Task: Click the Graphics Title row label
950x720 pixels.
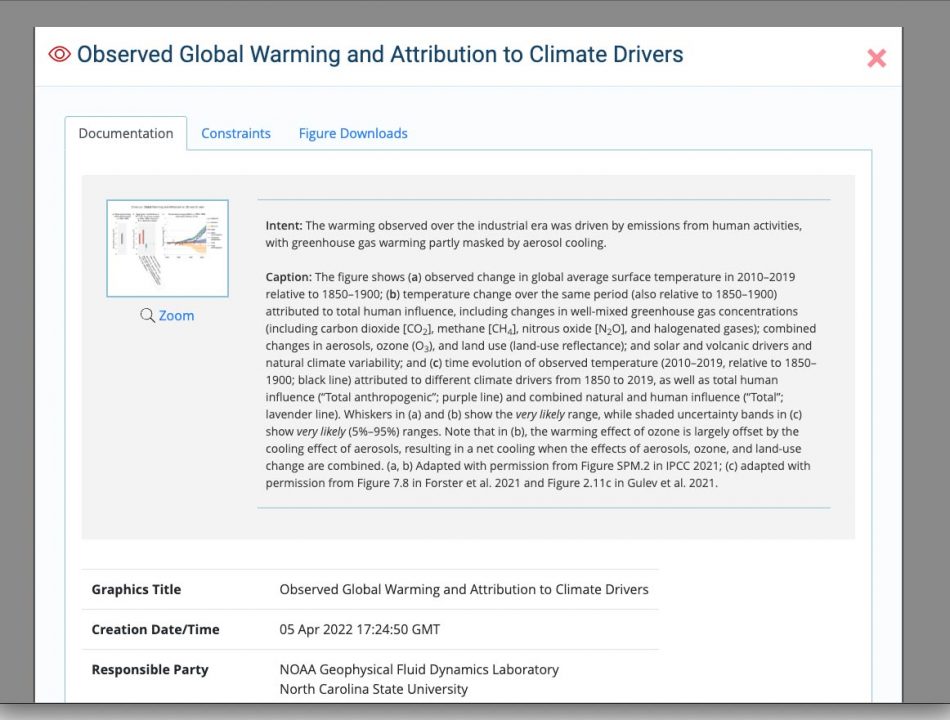Action: tap(136, 590)
